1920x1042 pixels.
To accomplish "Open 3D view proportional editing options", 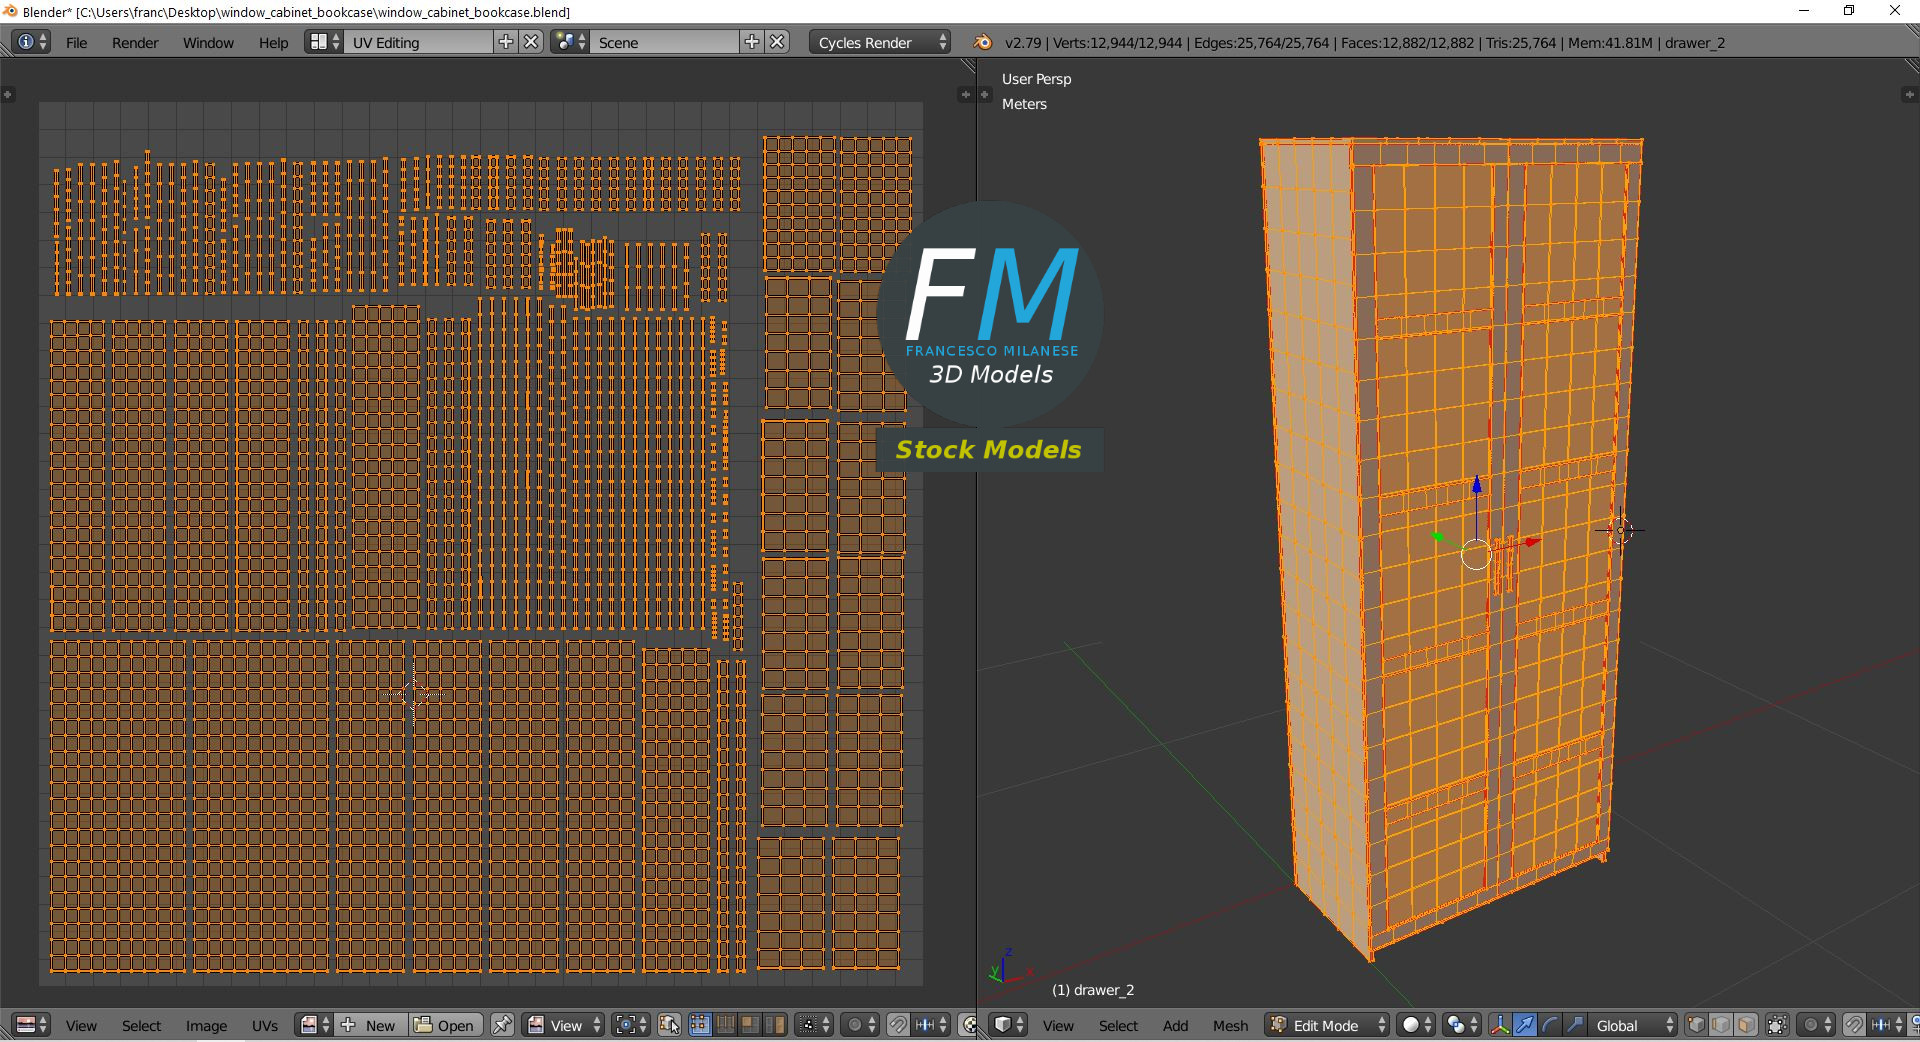I will (x=1816, y=1025).
